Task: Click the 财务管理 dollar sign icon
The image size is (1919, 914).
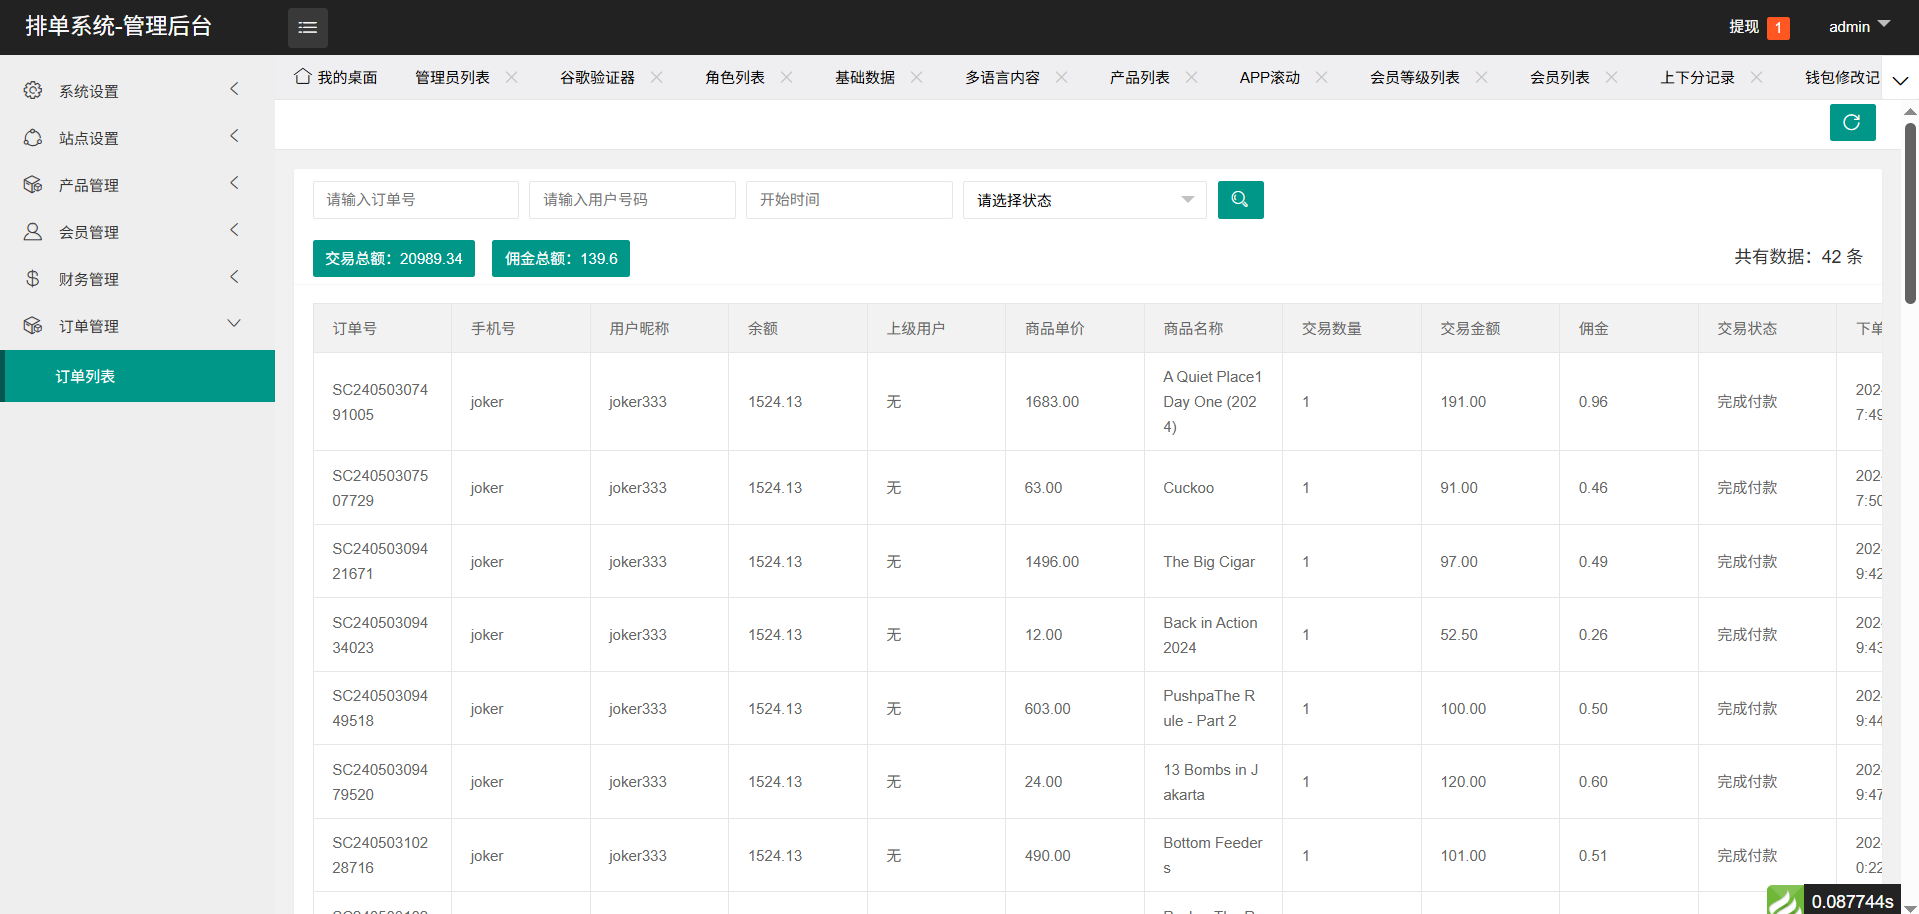Action: click(33, 279)
